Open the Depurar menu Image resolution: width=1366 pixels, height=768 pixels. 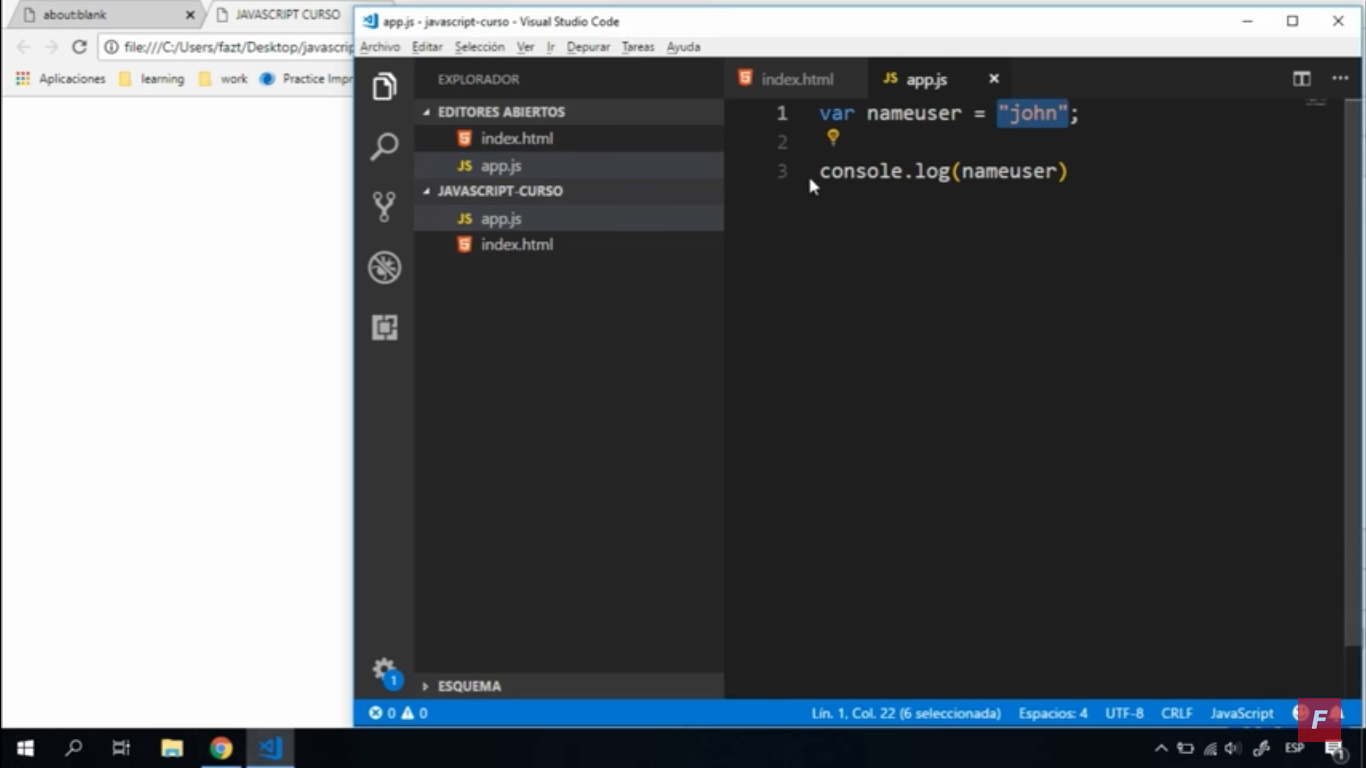pos(588,47)
